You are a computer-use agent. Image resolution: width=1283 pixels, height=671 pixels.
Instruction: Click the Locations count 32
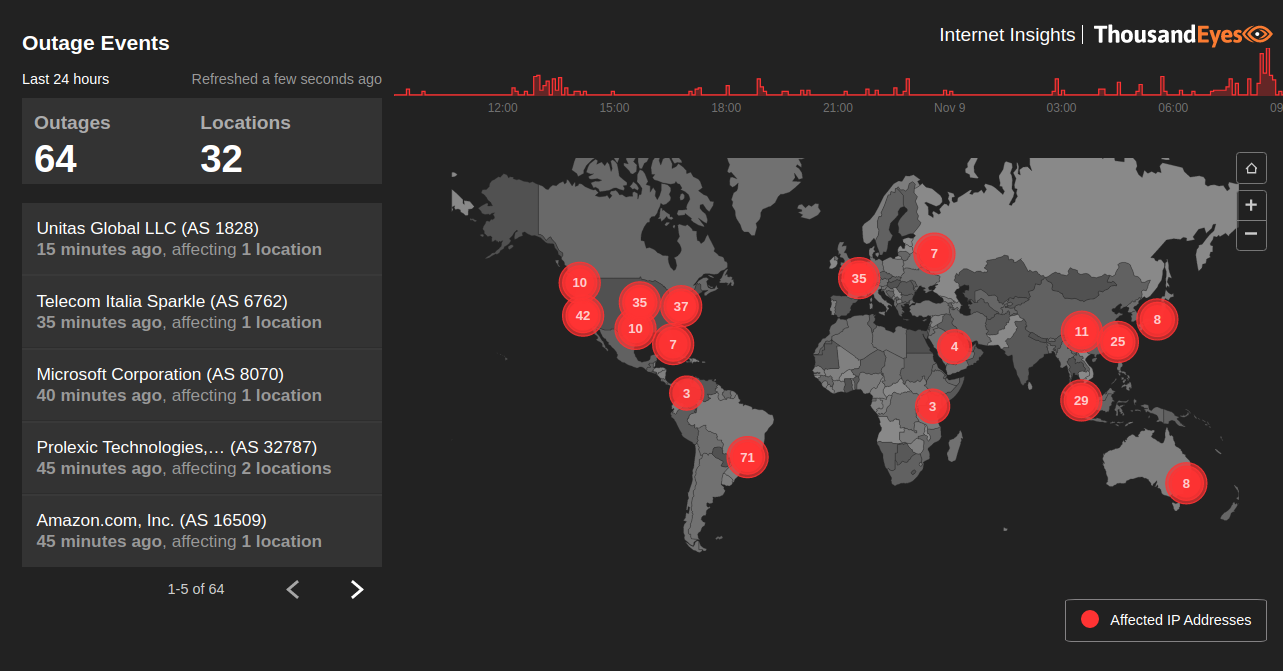(x=221, y=159)
